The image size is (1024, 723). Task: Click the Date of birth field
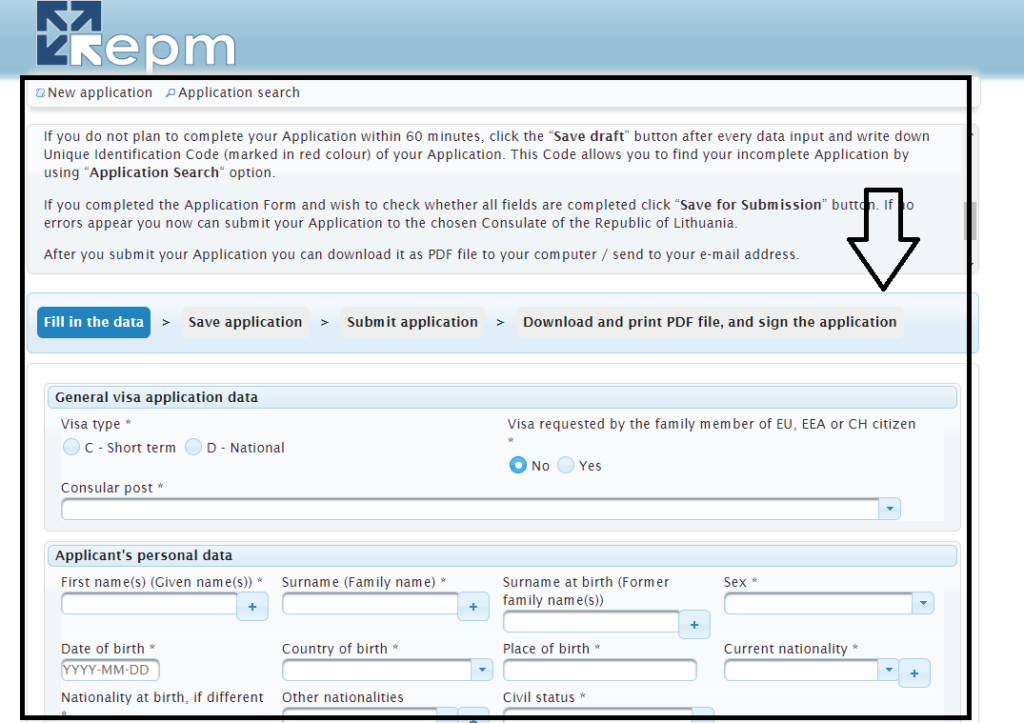[x=110, y=670]
